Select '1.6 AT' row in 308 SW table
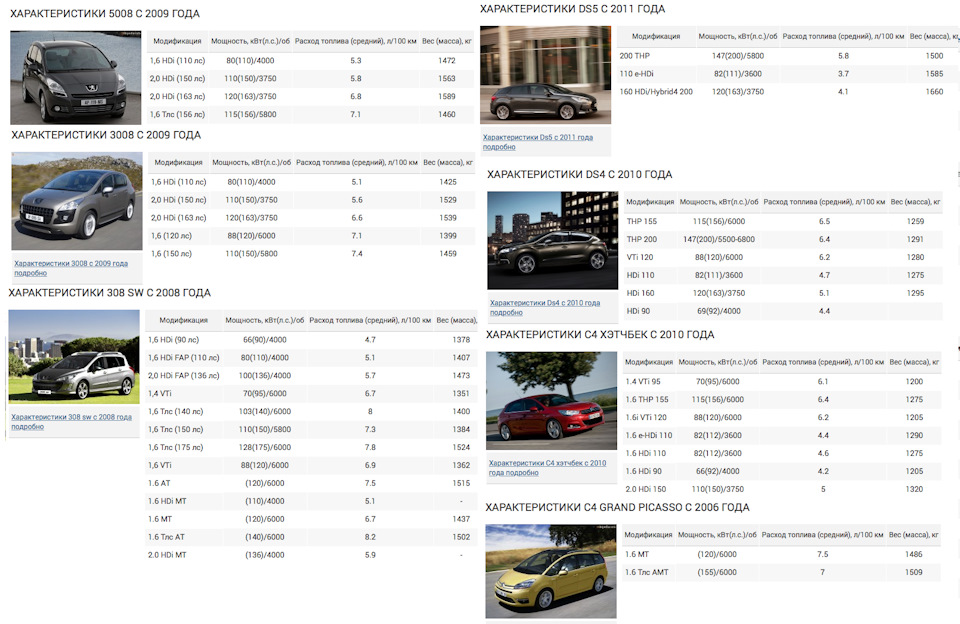The width and height of the screenshot is (960, 624). point(311,483)
